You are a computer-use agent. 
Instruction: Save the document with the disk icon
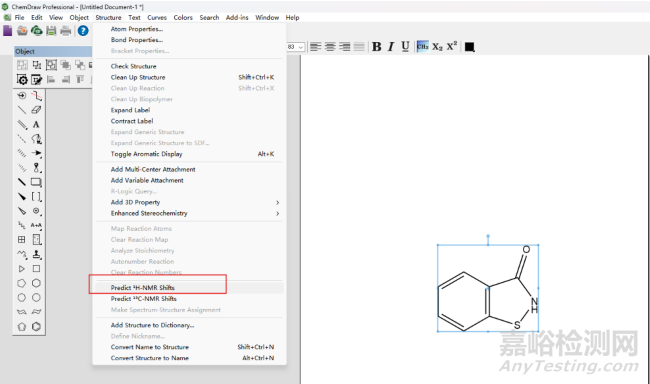coord(51,31)
